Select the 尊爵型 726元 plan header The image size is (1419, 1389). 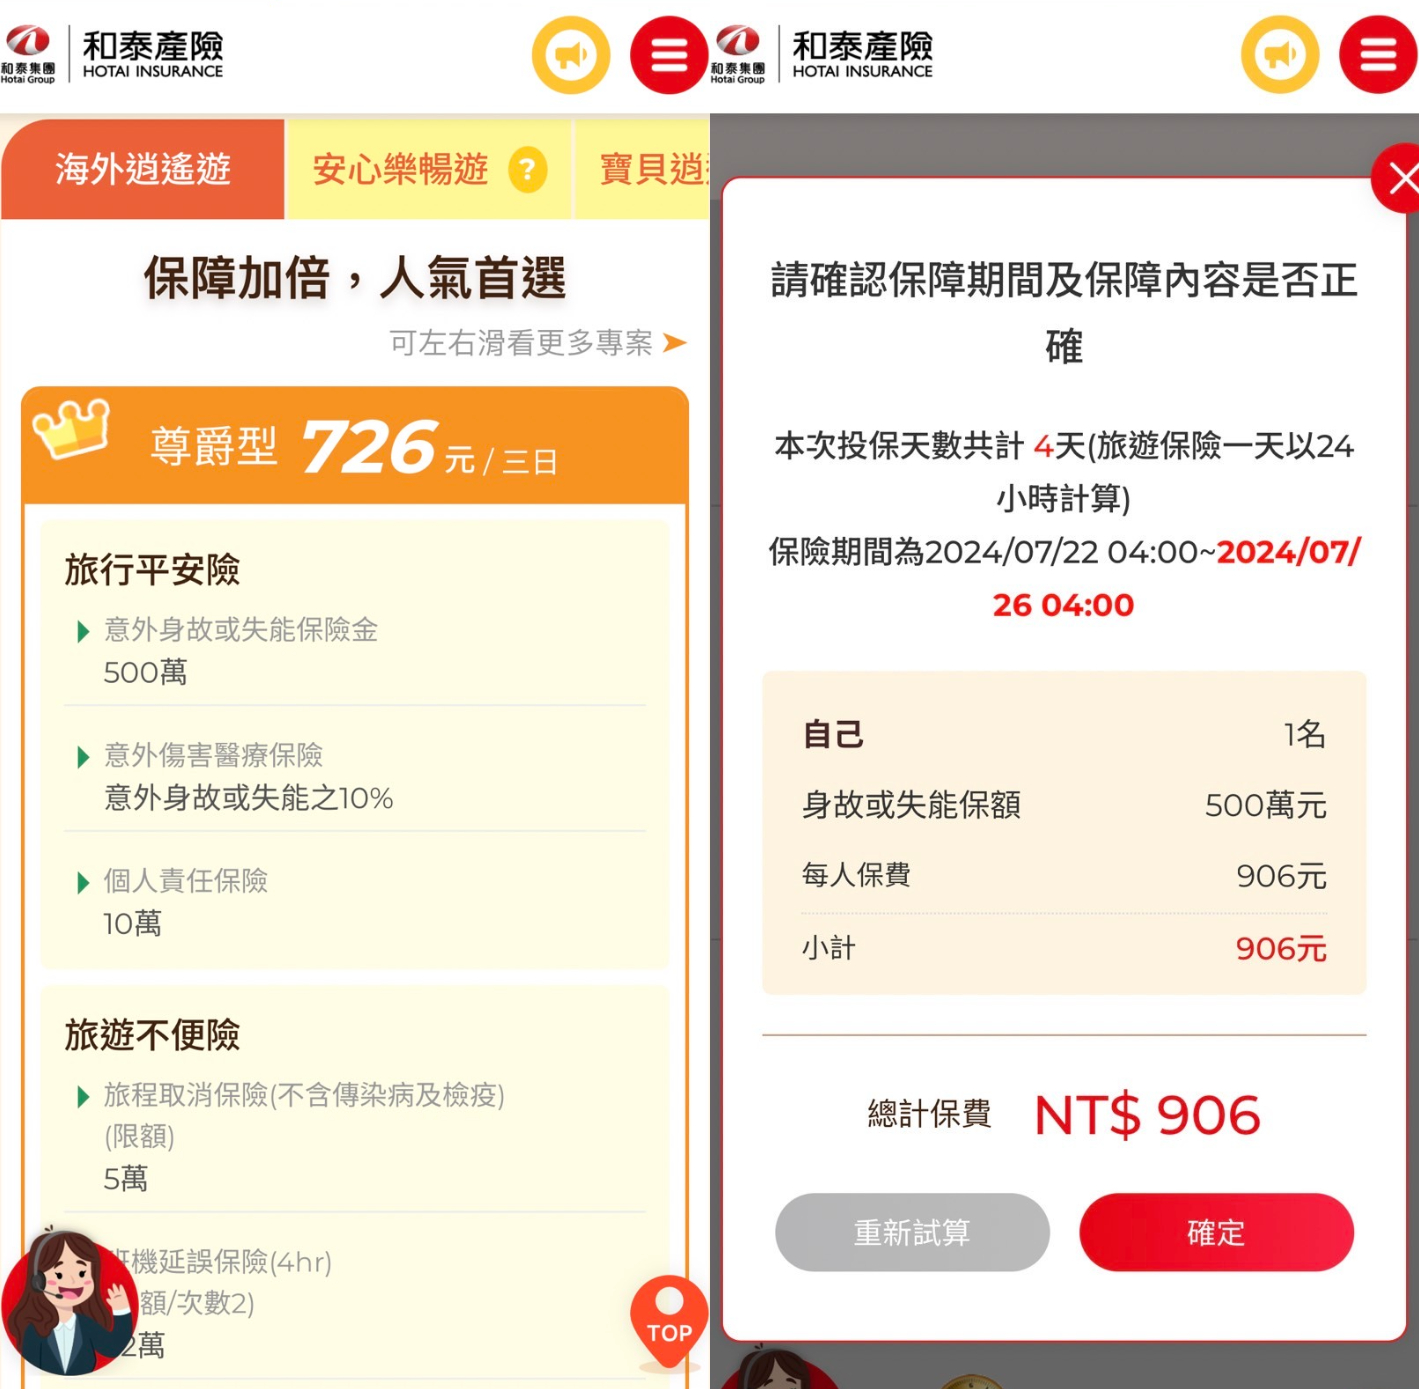(x=355, y=446)
